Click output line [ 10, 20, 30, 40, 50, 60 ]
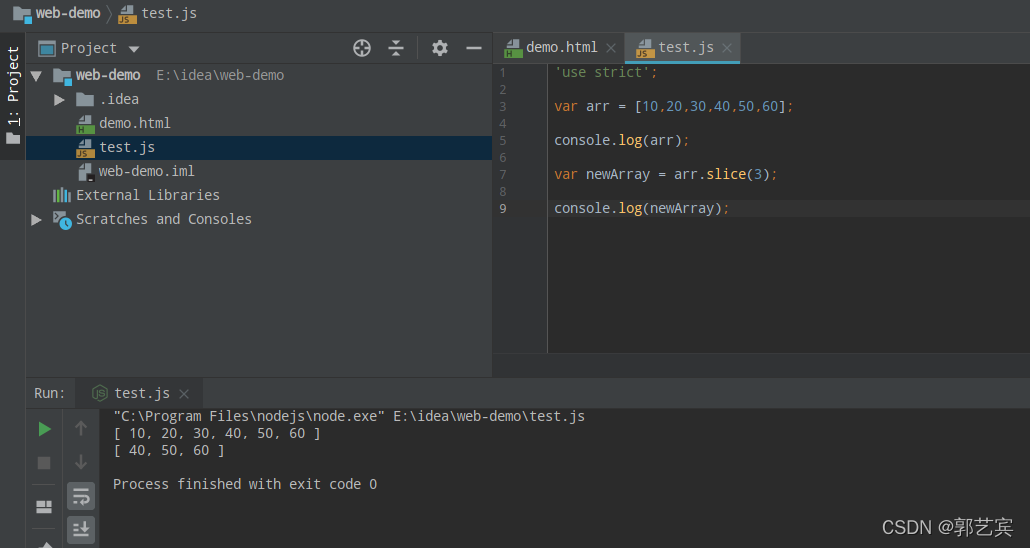The height and width of the screenshot is (548, 1030). click(x=217, y=434)
